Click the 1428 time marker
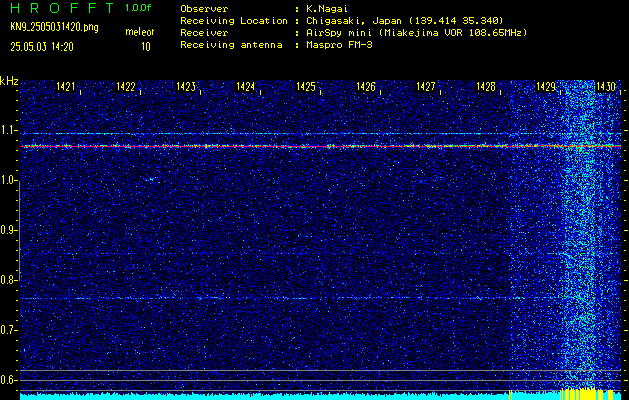Image resolution: width=629 pixels, height=400 pixels. click(486, 86)
